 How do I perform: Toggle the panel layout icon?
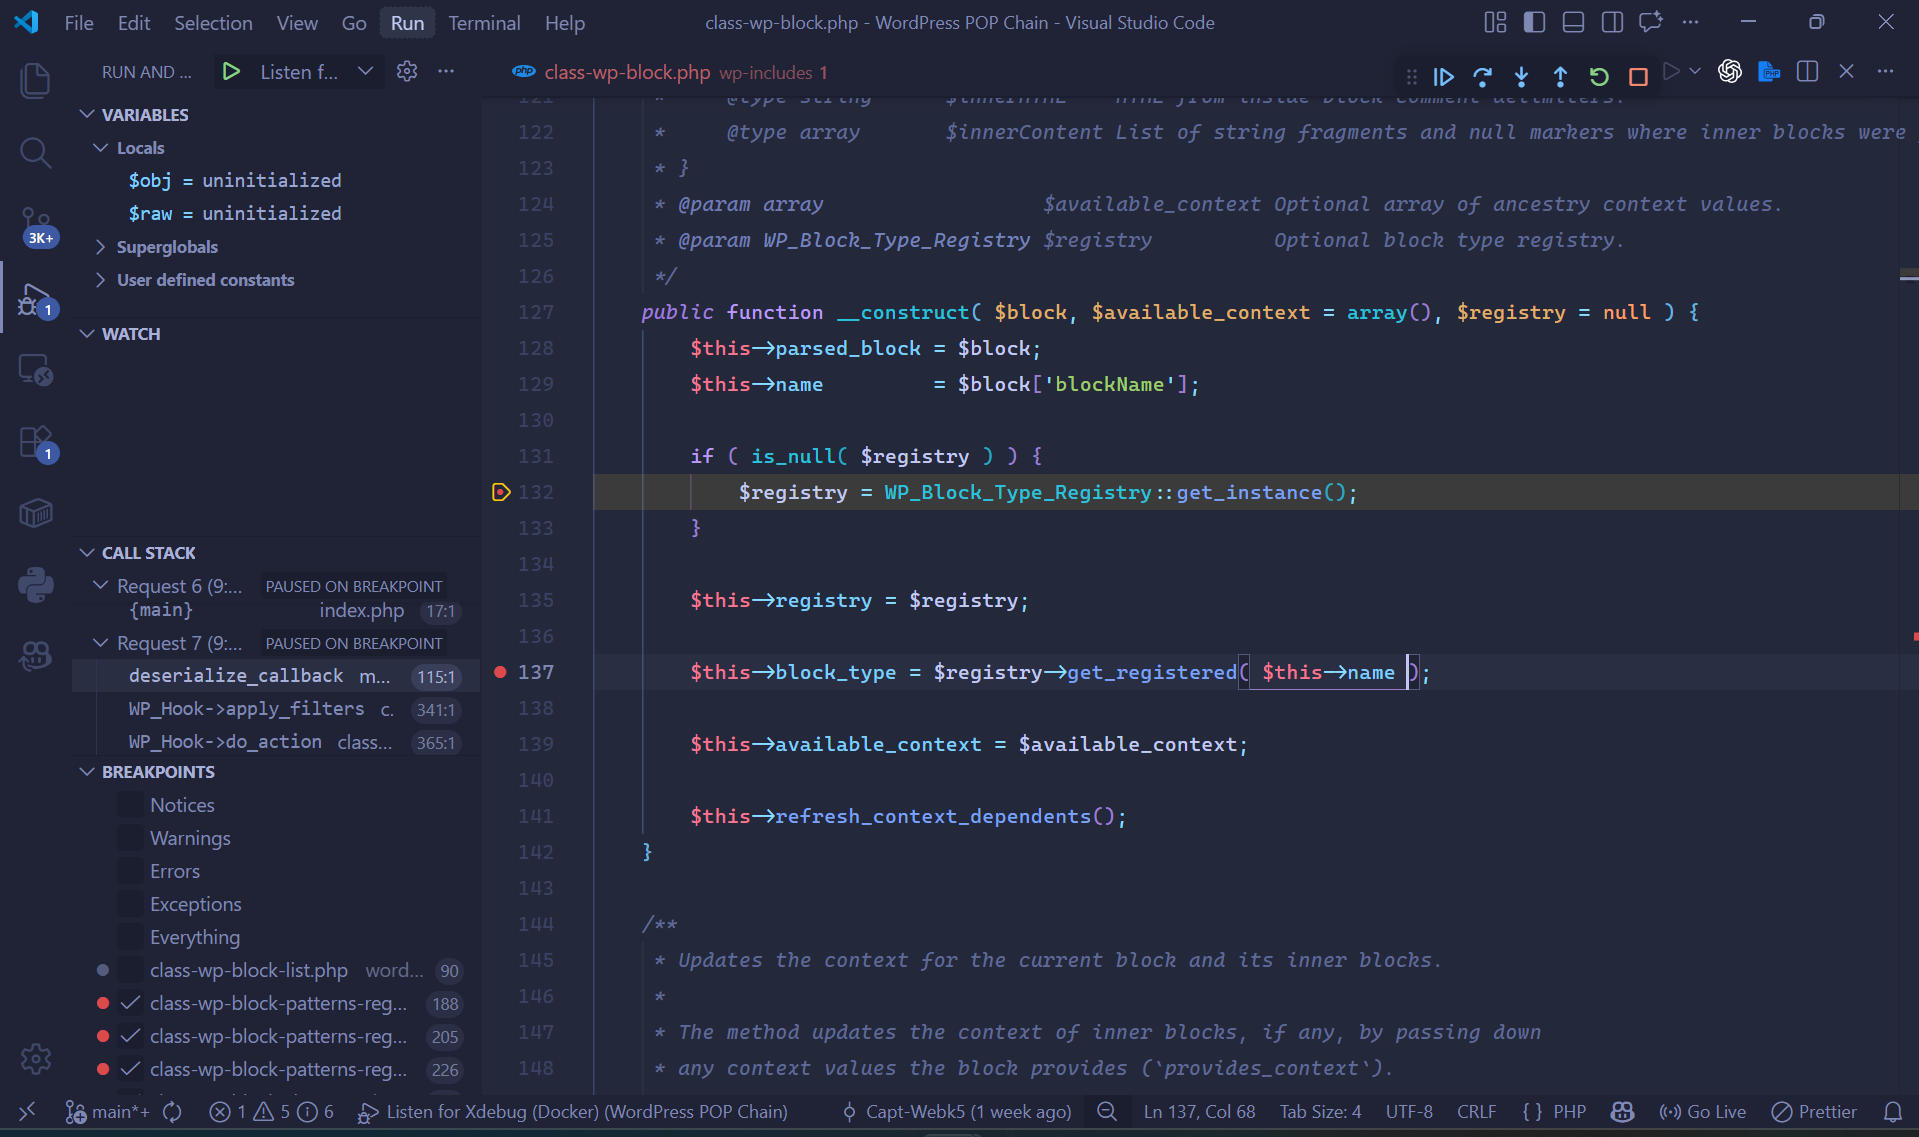(x=1573, y=22)
